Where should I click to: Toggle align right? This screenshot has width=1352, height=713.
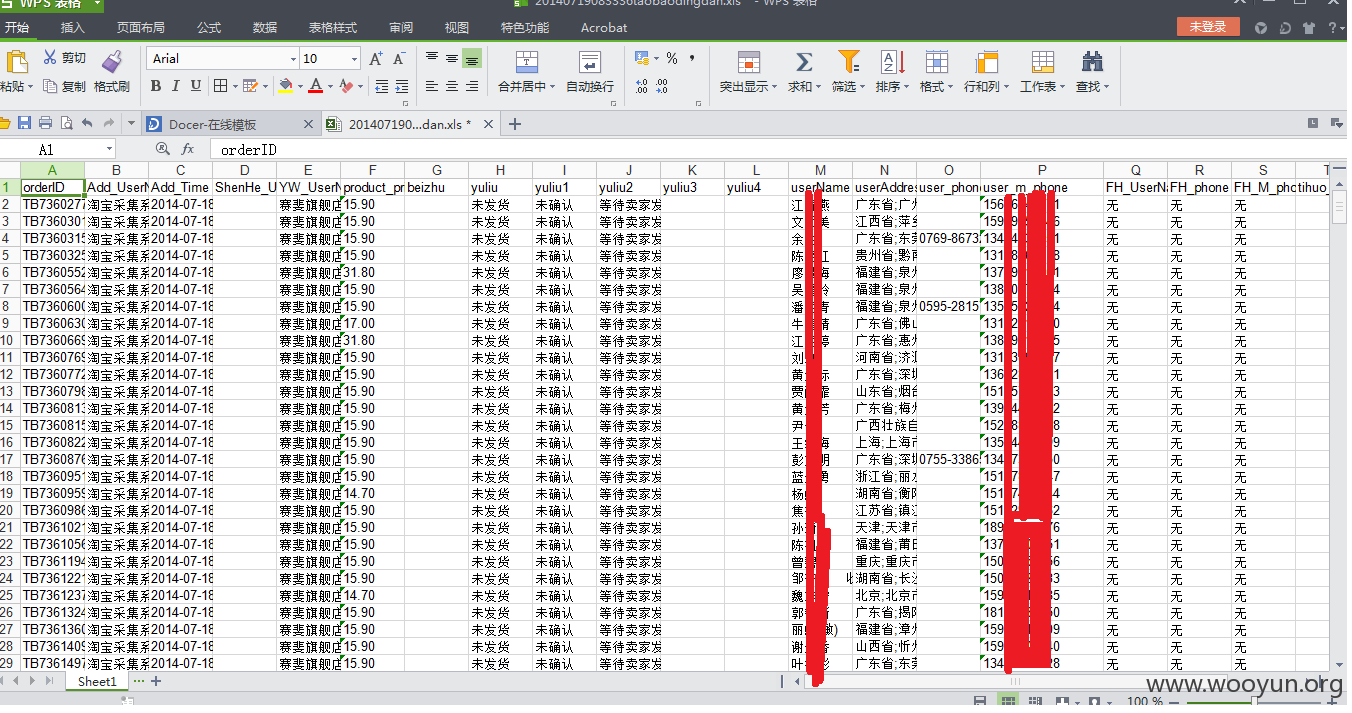[472, 87]
